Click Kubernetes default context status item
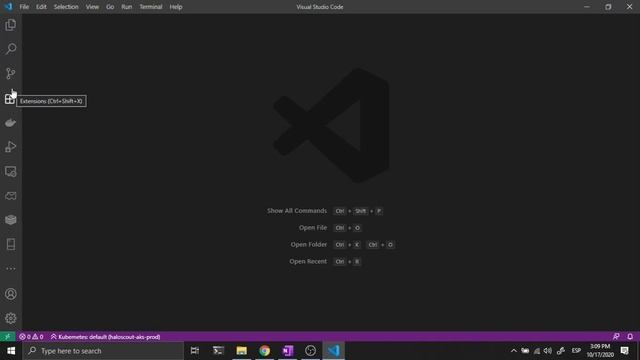 point(105,337)
